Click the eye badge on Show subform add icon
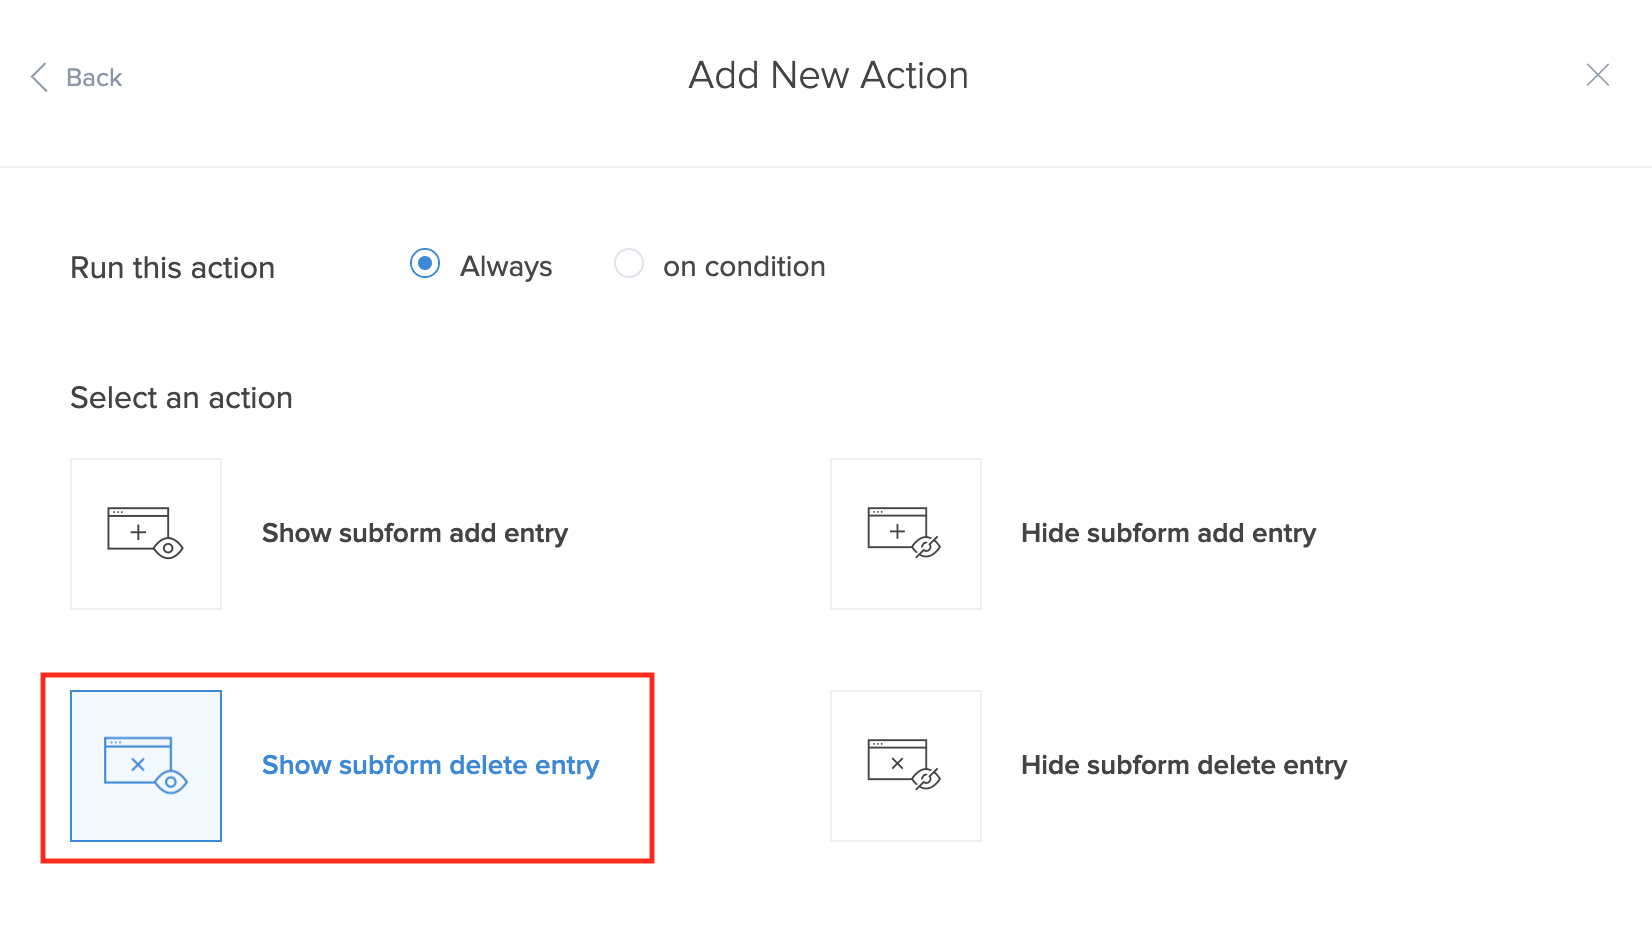 (x=168, y=548)
